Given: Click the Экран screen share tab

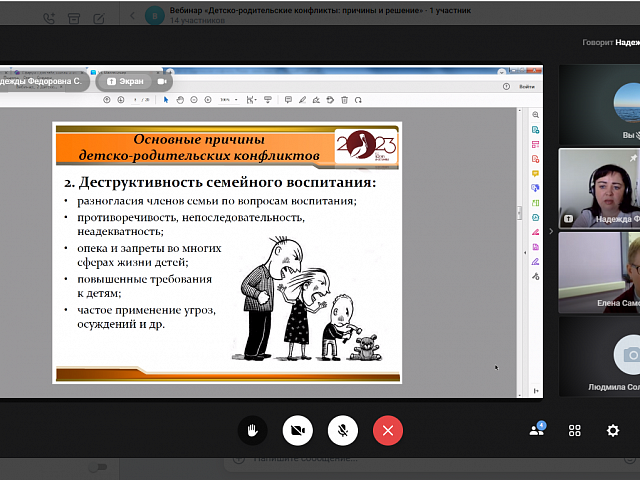Looking at the screenshot, I should pyautogui.click(x=126, y=82).
